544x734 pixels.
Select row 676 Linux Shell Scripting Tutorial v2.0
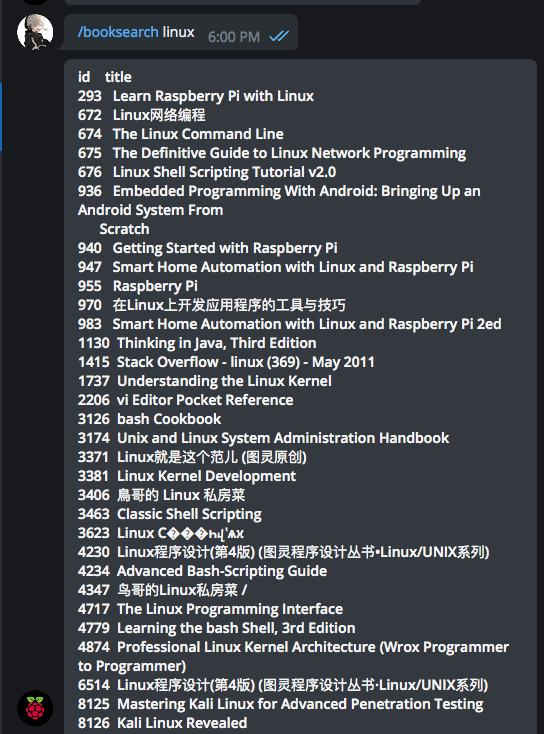coord(207,172)
